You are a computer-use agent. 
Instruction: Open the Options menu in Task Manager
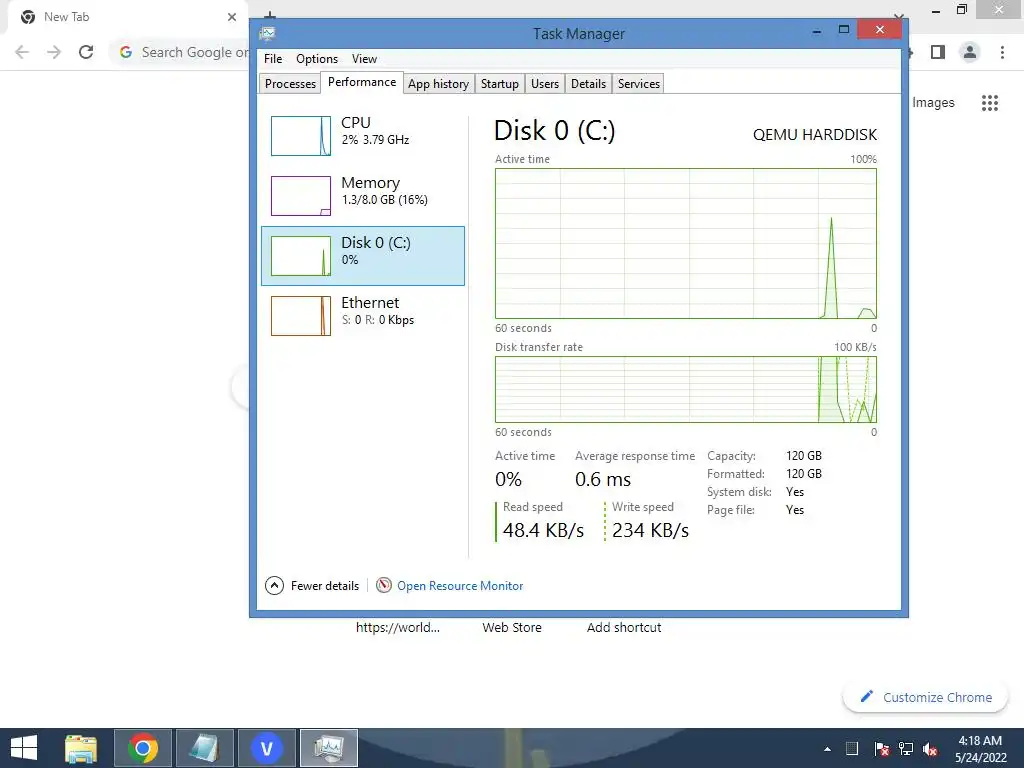(317, 59)
